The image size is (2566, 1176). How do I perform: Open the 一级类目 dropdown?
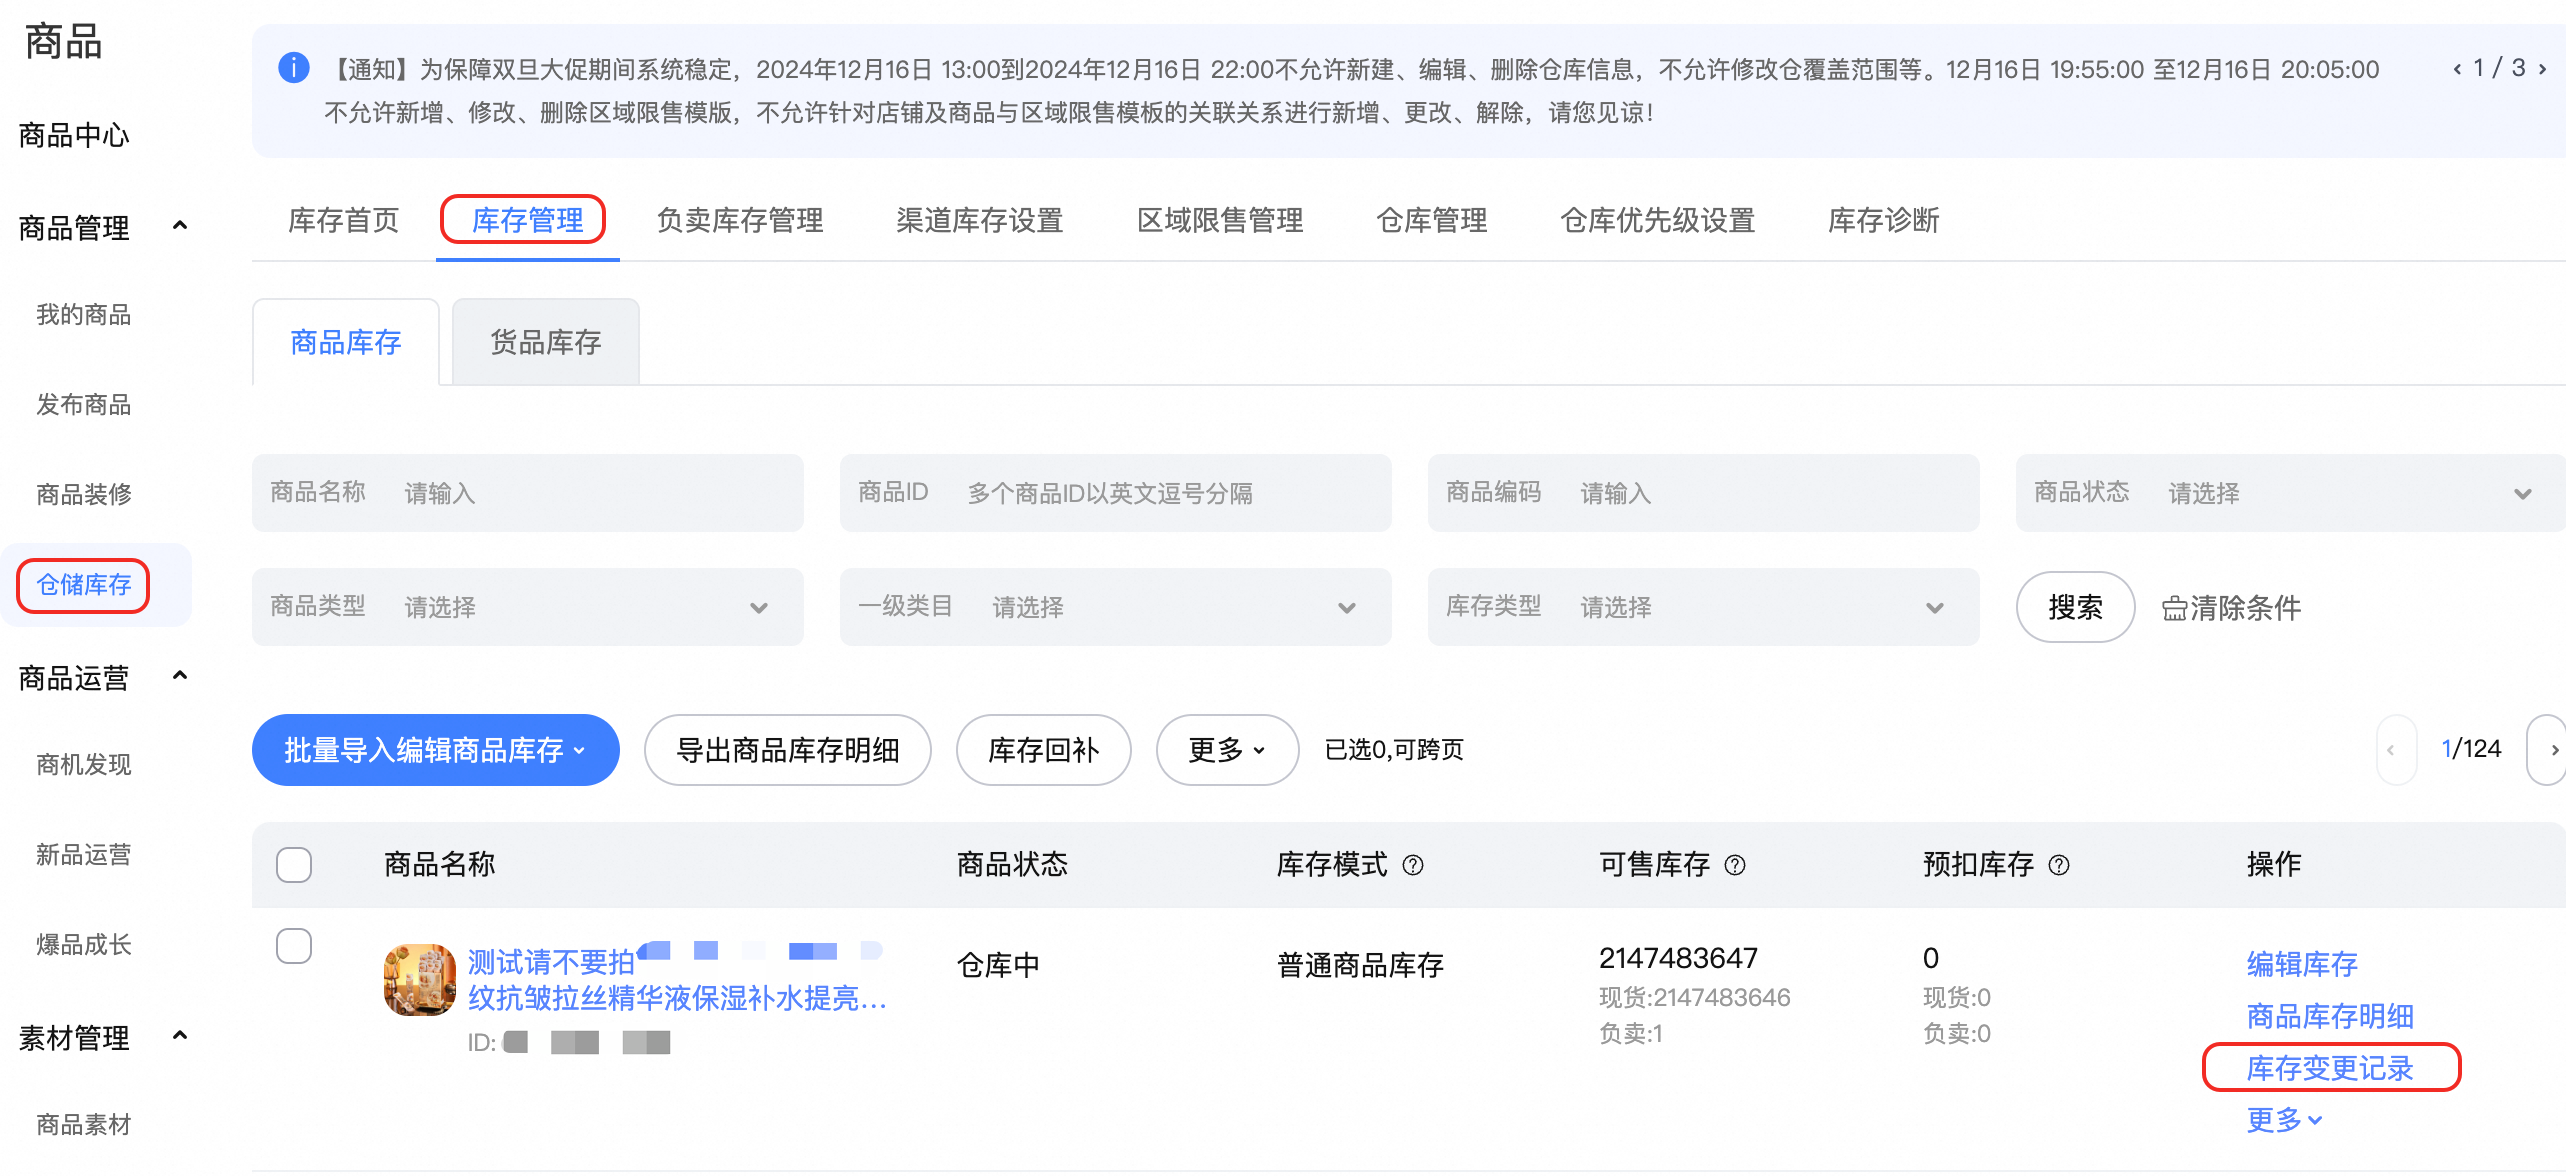[x=1116, y=607]
